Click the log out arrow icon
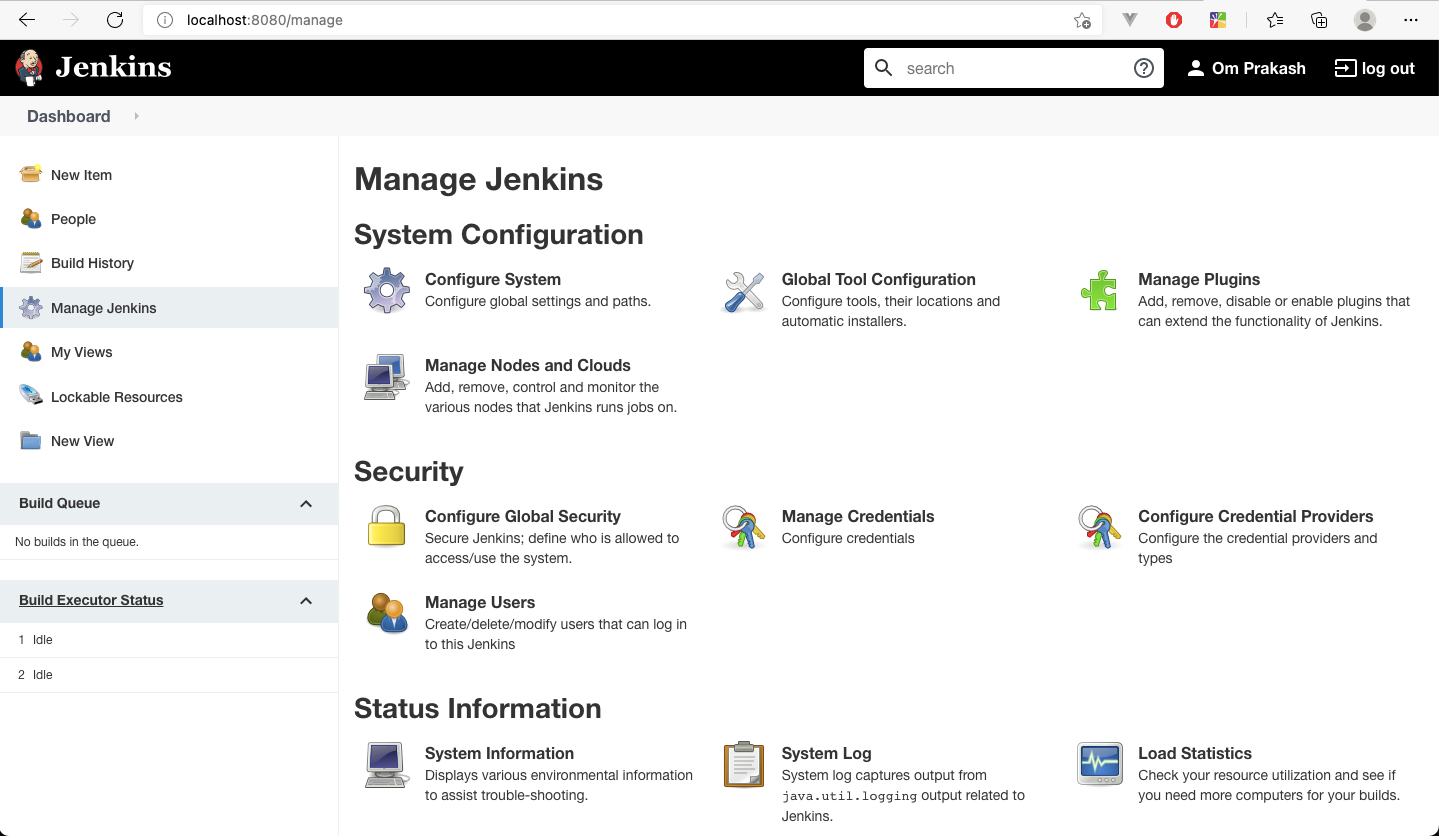 point(1345,68)
